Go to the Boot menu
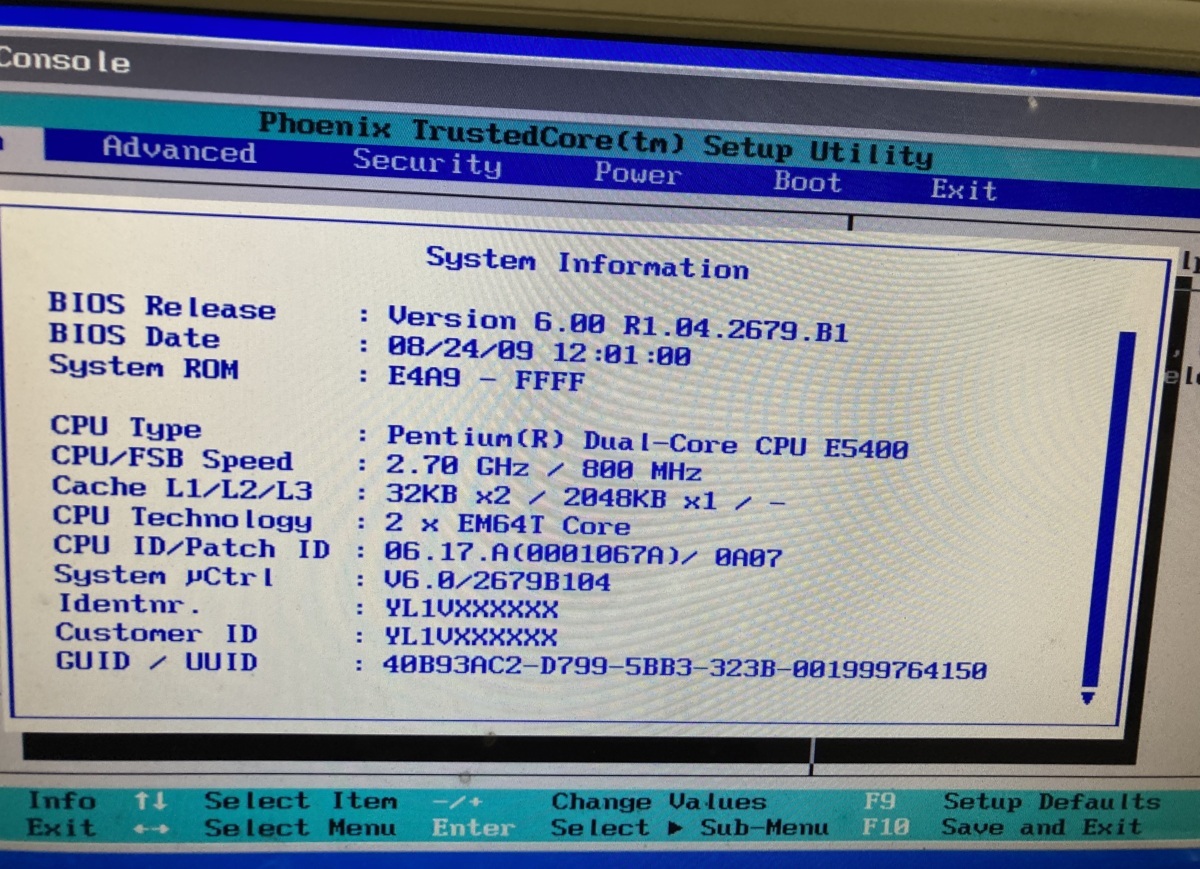This screenshot has height=869, width=1200. (807, 182)
